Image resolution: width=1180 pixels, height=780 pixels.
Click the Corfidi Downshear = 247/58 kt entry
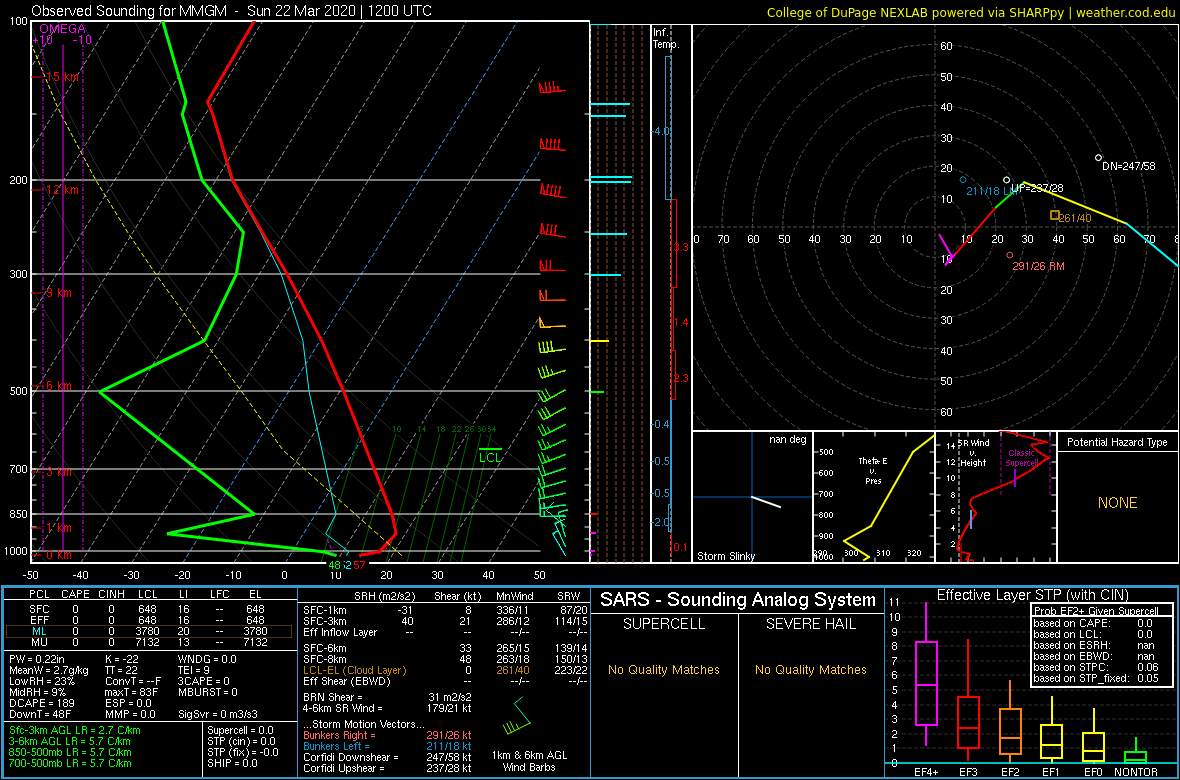click(387, 757)
